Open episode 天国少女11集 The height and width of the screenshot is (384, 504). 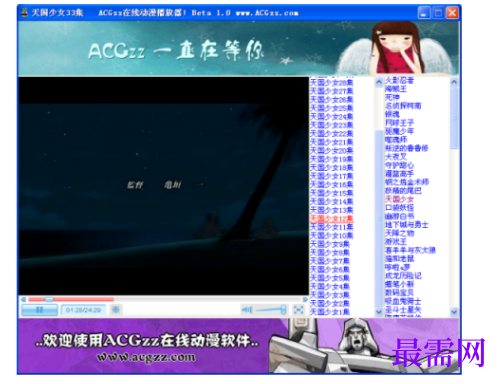332,227
